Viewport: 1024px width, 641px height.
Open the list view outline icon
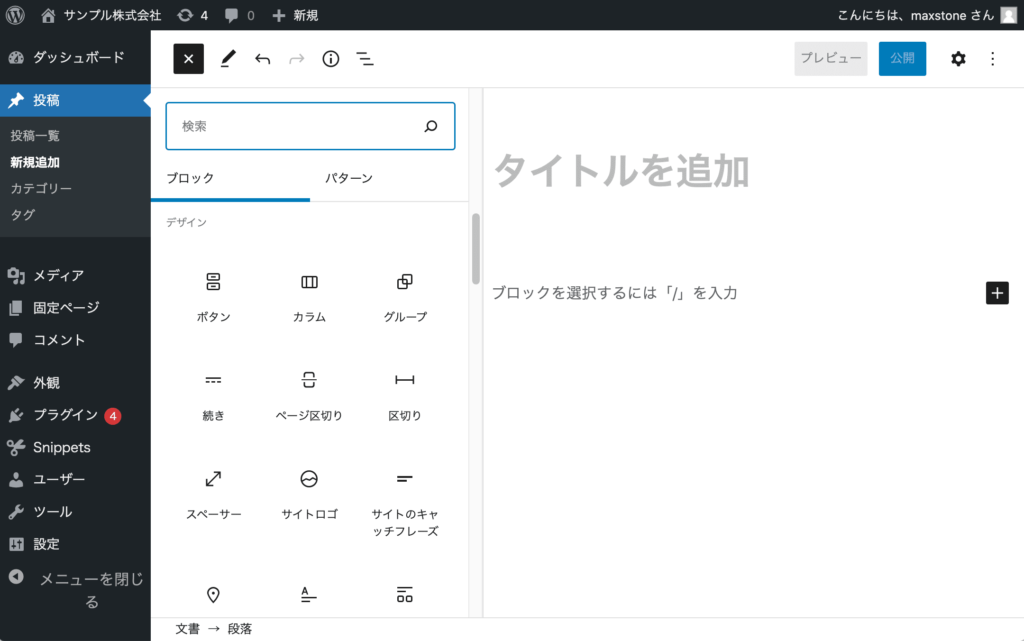tap(365, 58)
